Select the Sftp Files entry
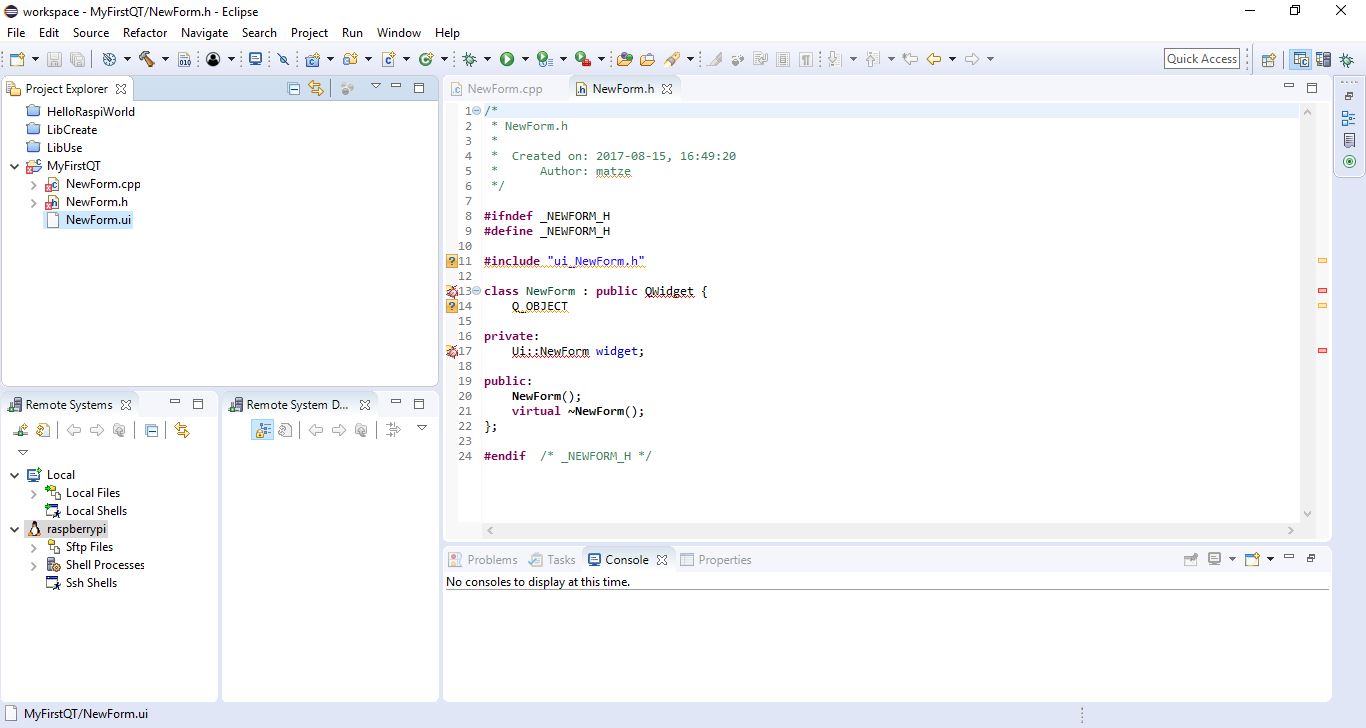This screenshot has width=1366, height=728. [89, 547]
